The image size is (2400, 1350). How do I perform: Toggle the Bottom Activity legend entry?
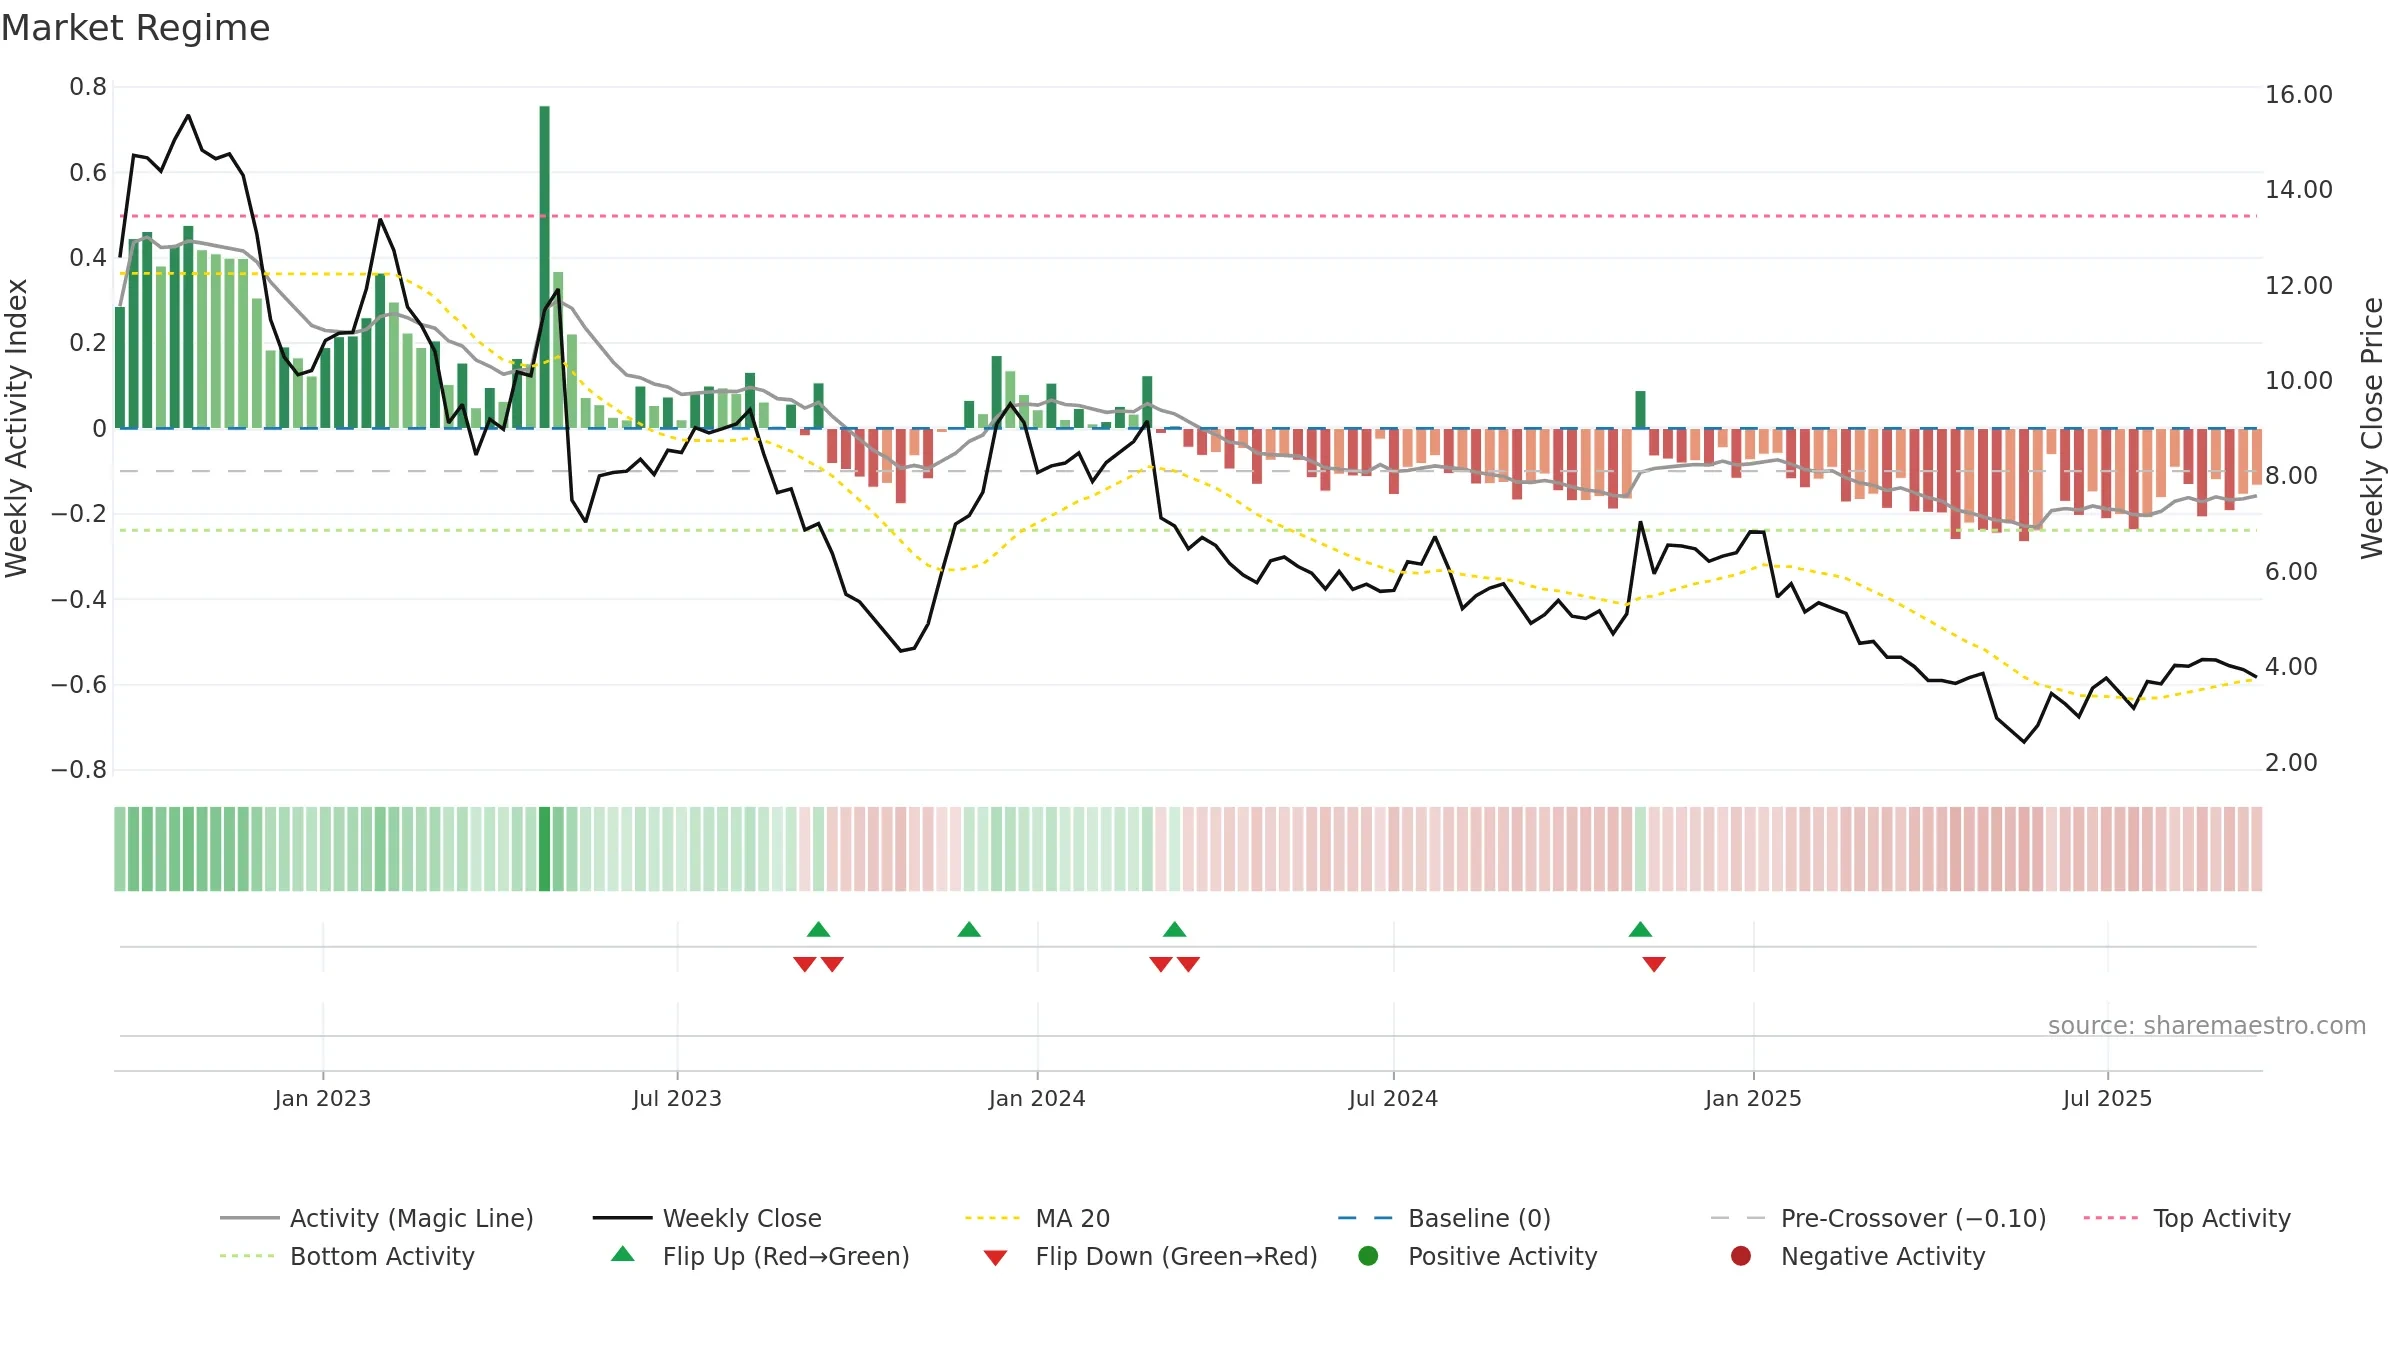point(347,1256)
